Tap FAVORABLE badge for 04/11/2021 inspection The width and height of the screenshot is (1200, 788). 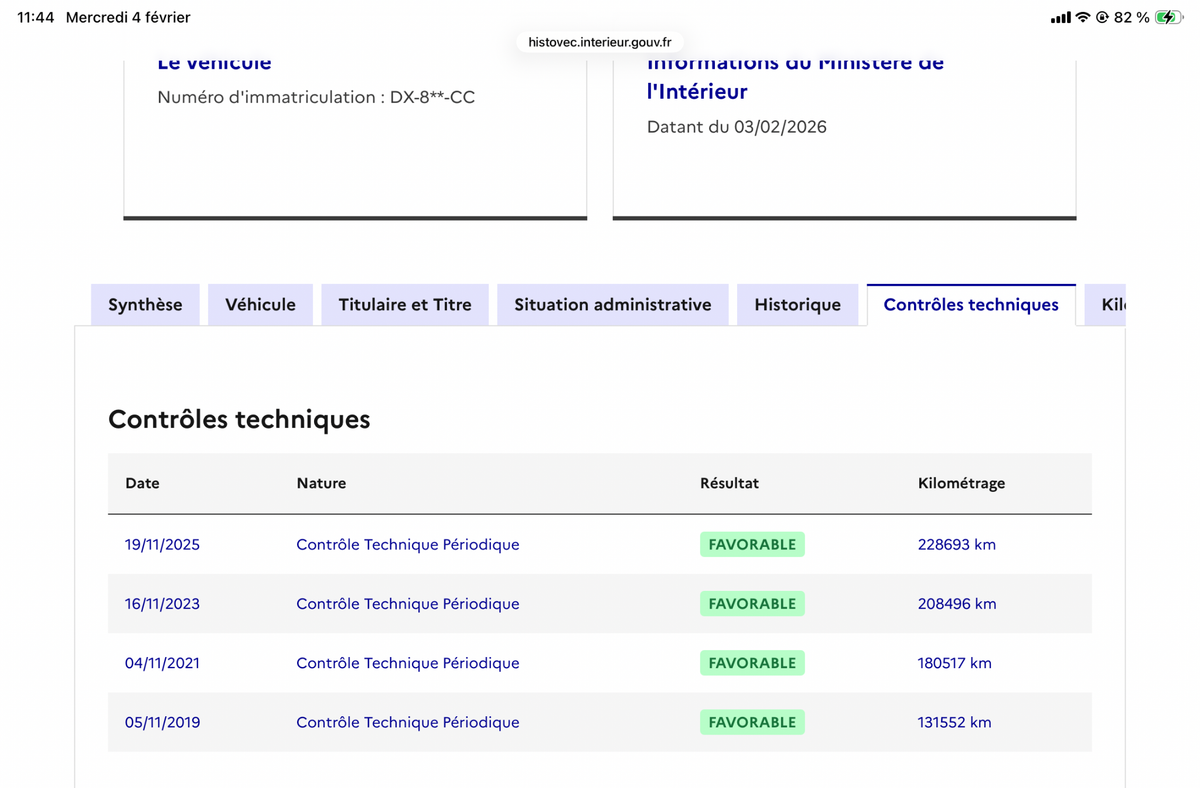(x=752, y=663)
